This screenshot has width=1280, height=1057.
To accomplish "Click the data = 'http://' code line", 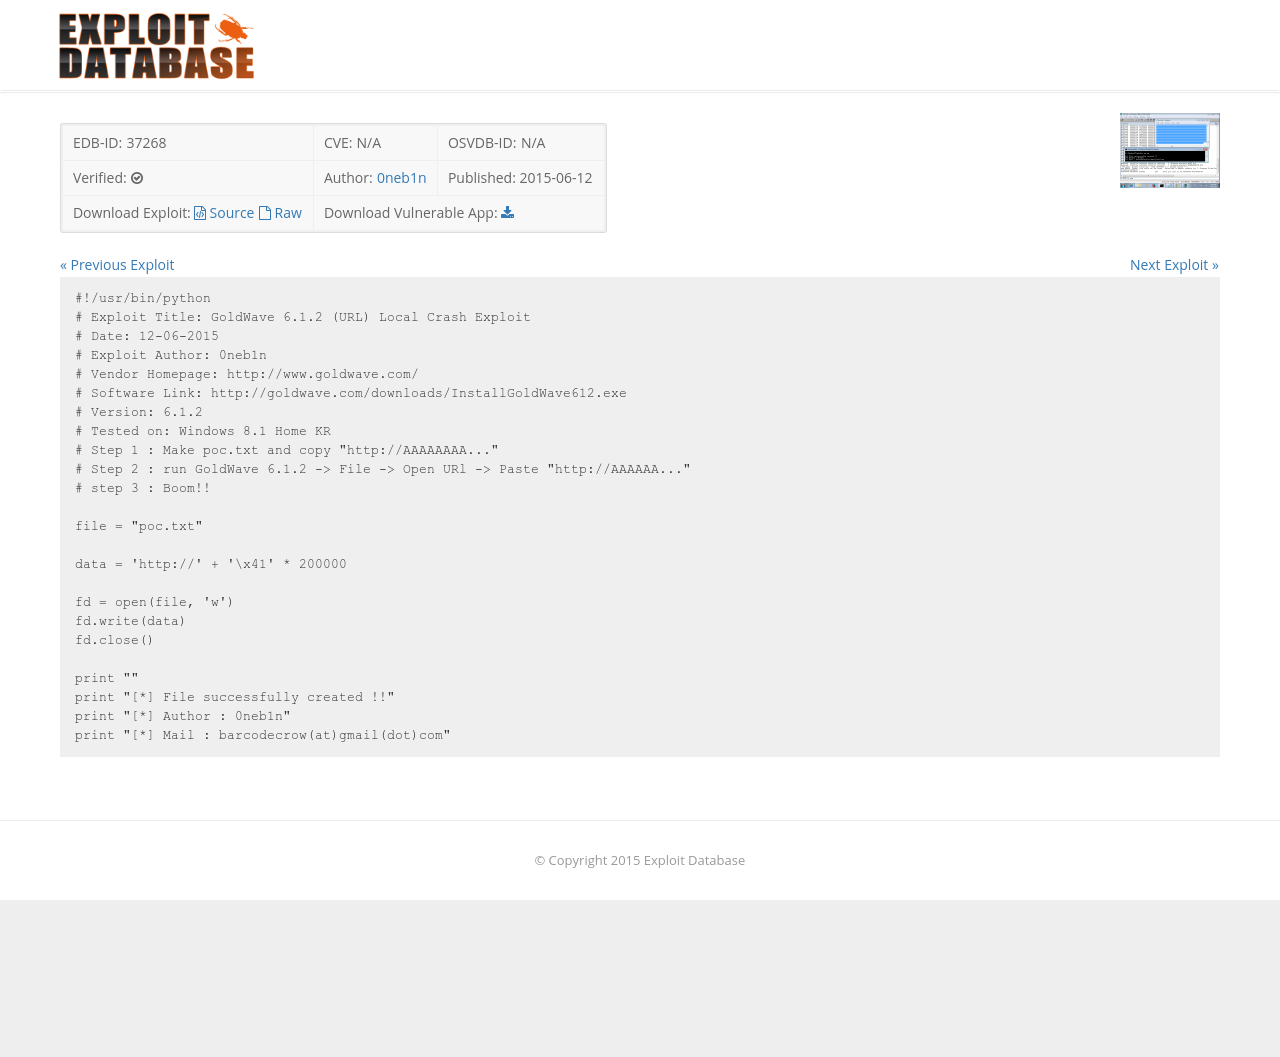I will click(x=211, y=565).
